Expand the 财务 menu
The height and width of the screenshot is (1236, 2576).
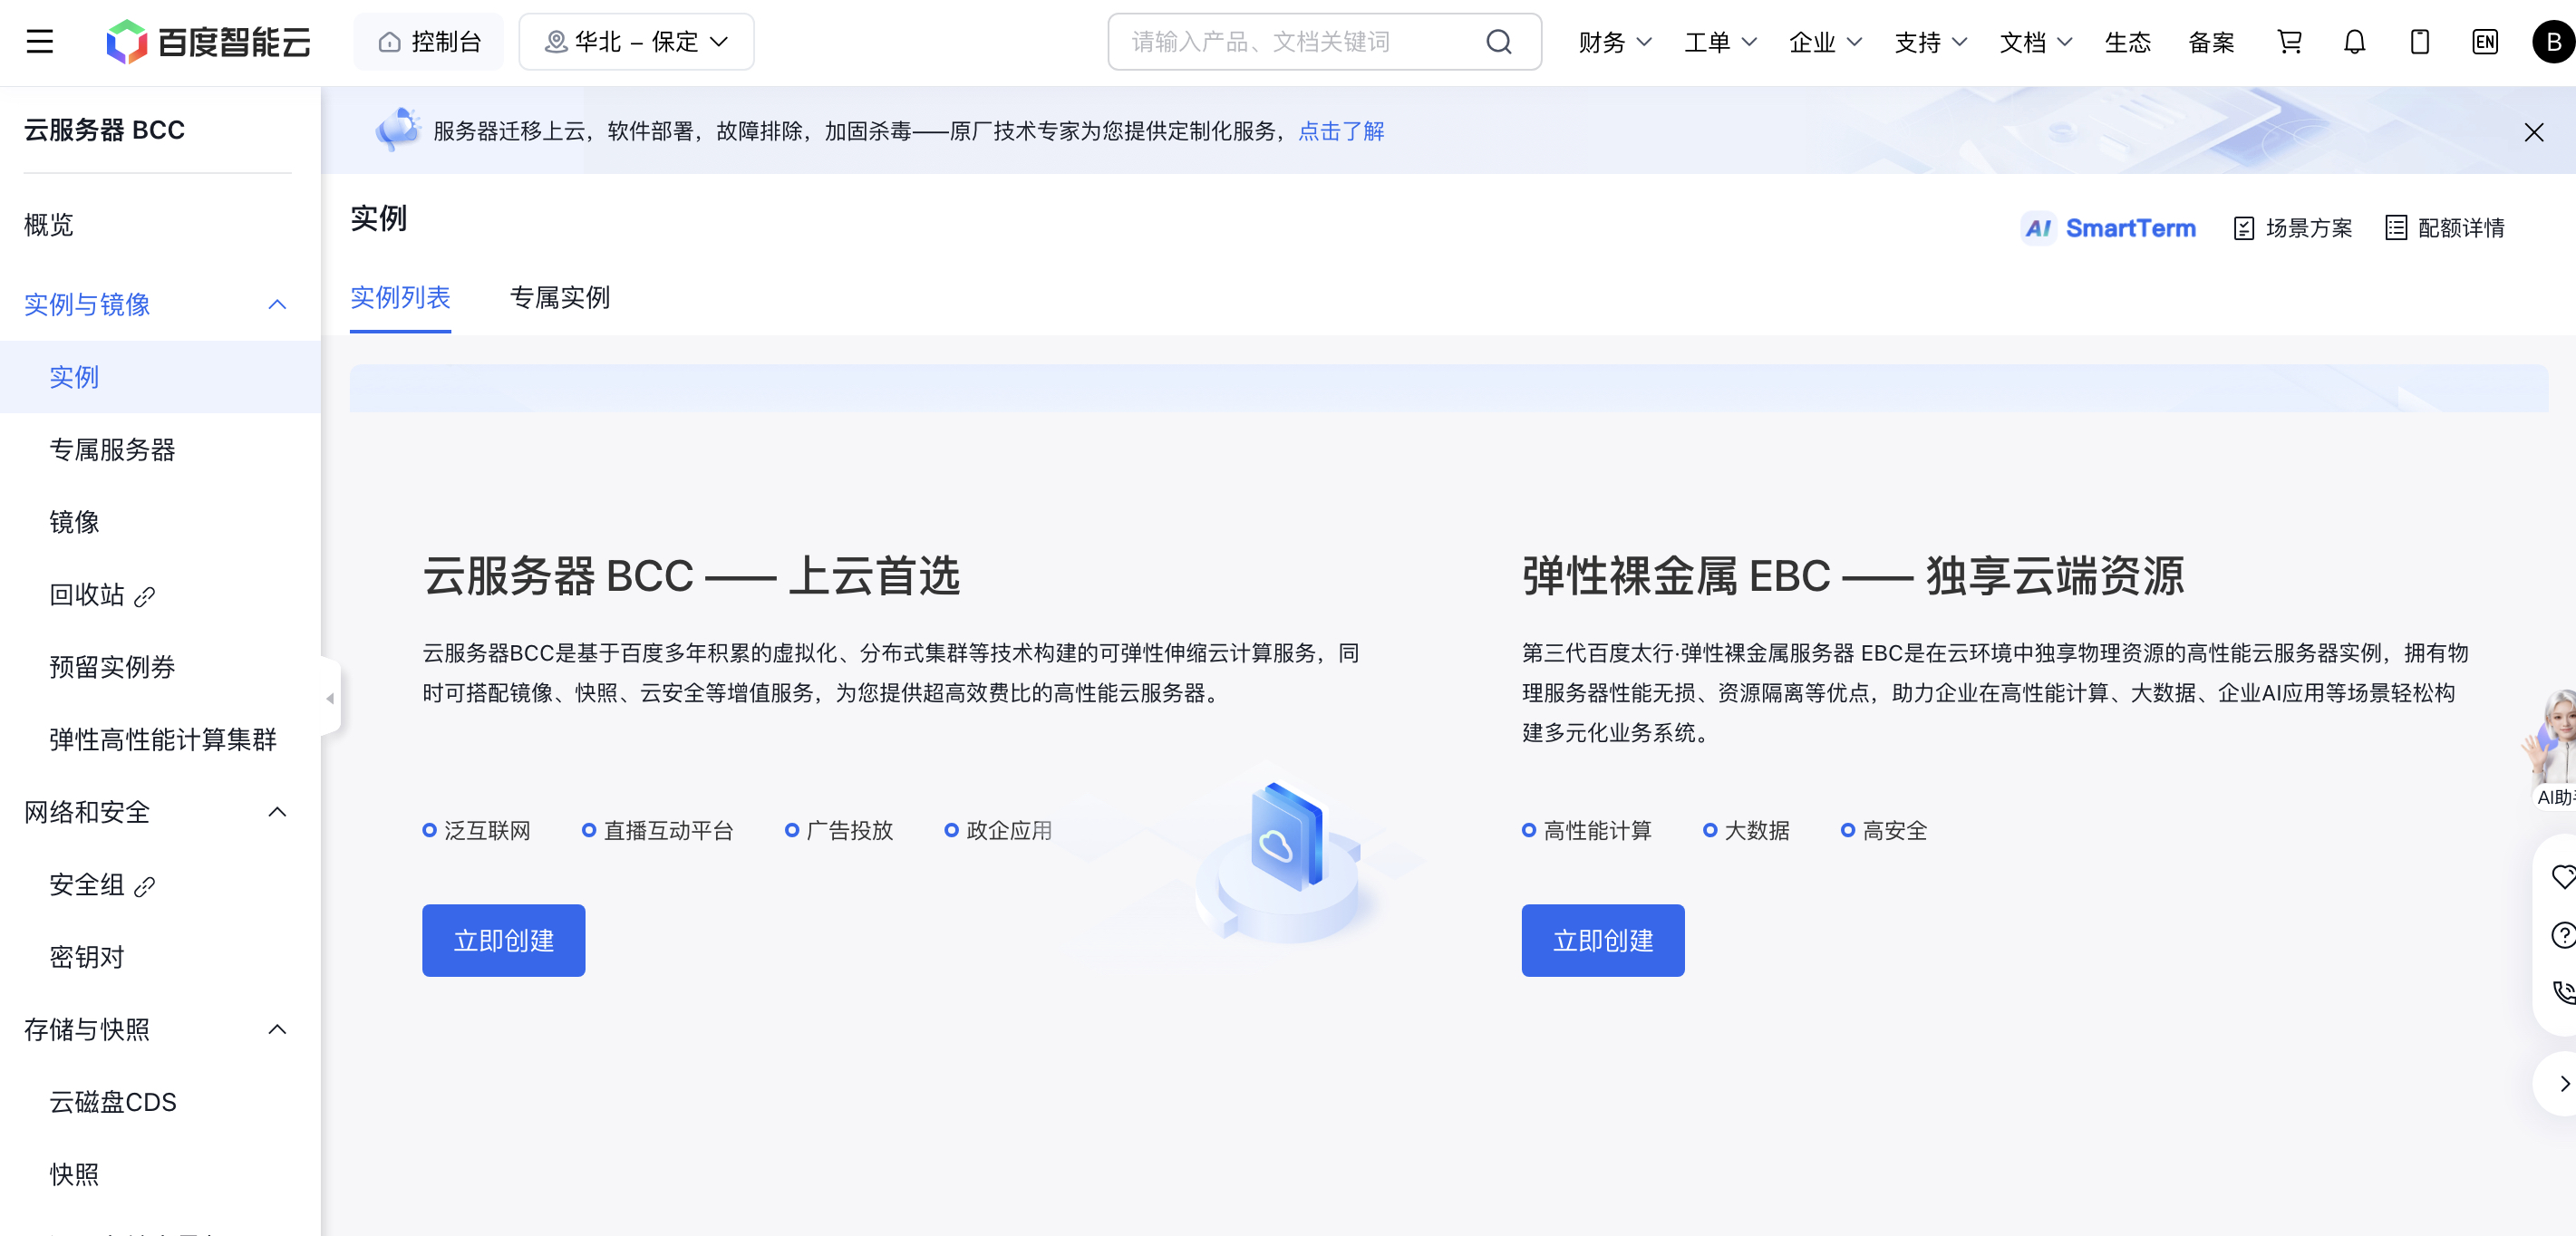[x=1614, y=42]
